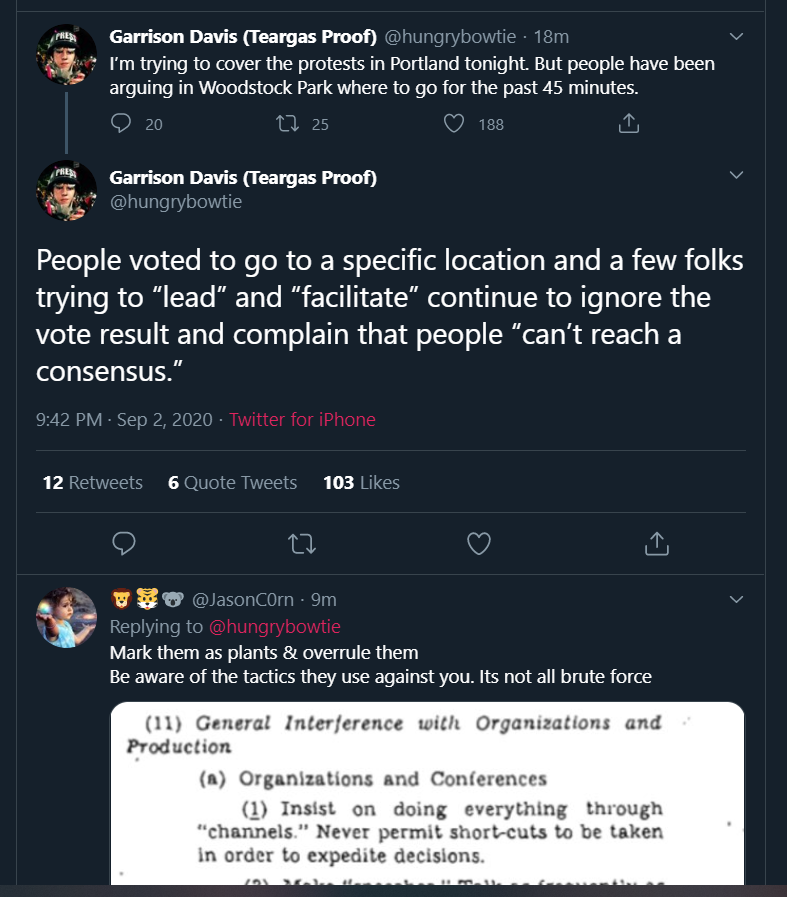View the 12 Retweets list
787x897 pixels.
tap(93, 483)
